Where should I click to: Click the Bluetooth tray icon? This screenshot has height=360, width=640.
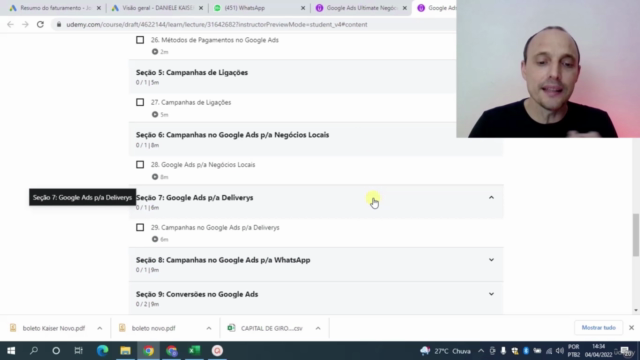pyautogui.click(x=526, y=351)
